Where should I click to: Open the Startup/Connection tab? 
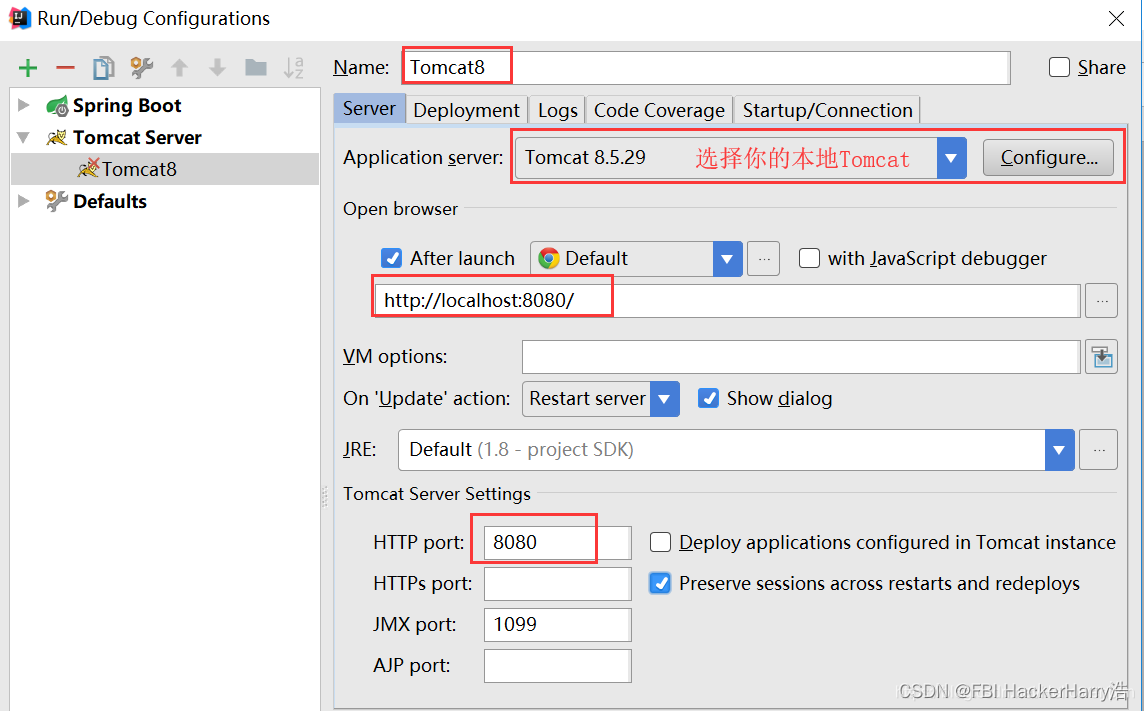827,110
